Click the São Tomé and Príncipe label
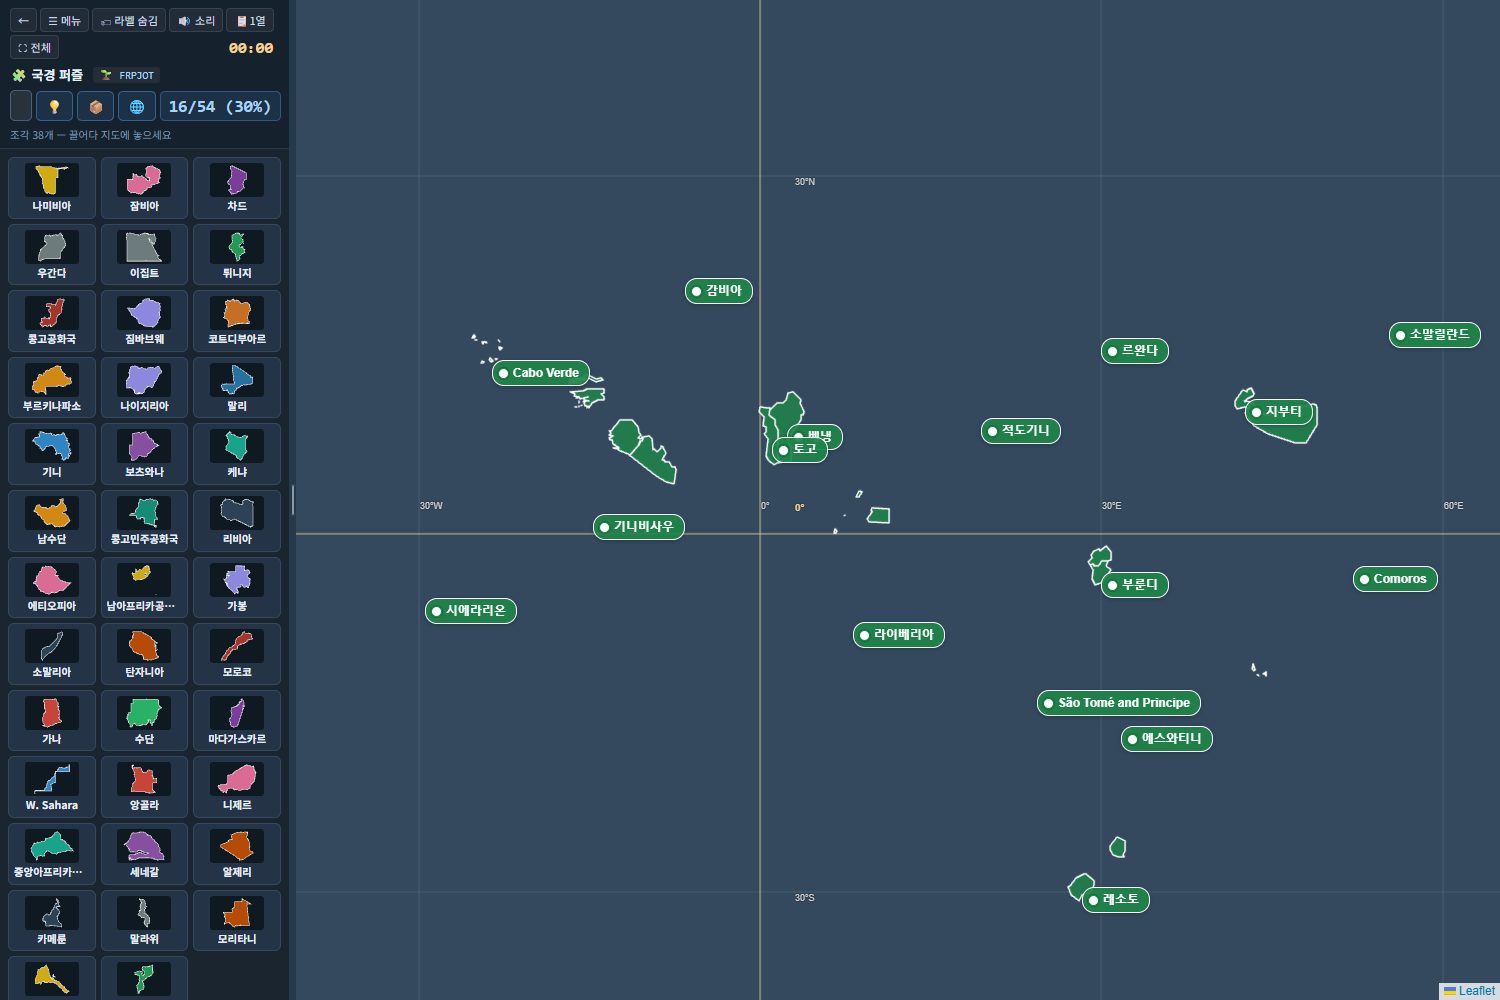The width and height of the screenshot is (1500, 1000). 1119,703
